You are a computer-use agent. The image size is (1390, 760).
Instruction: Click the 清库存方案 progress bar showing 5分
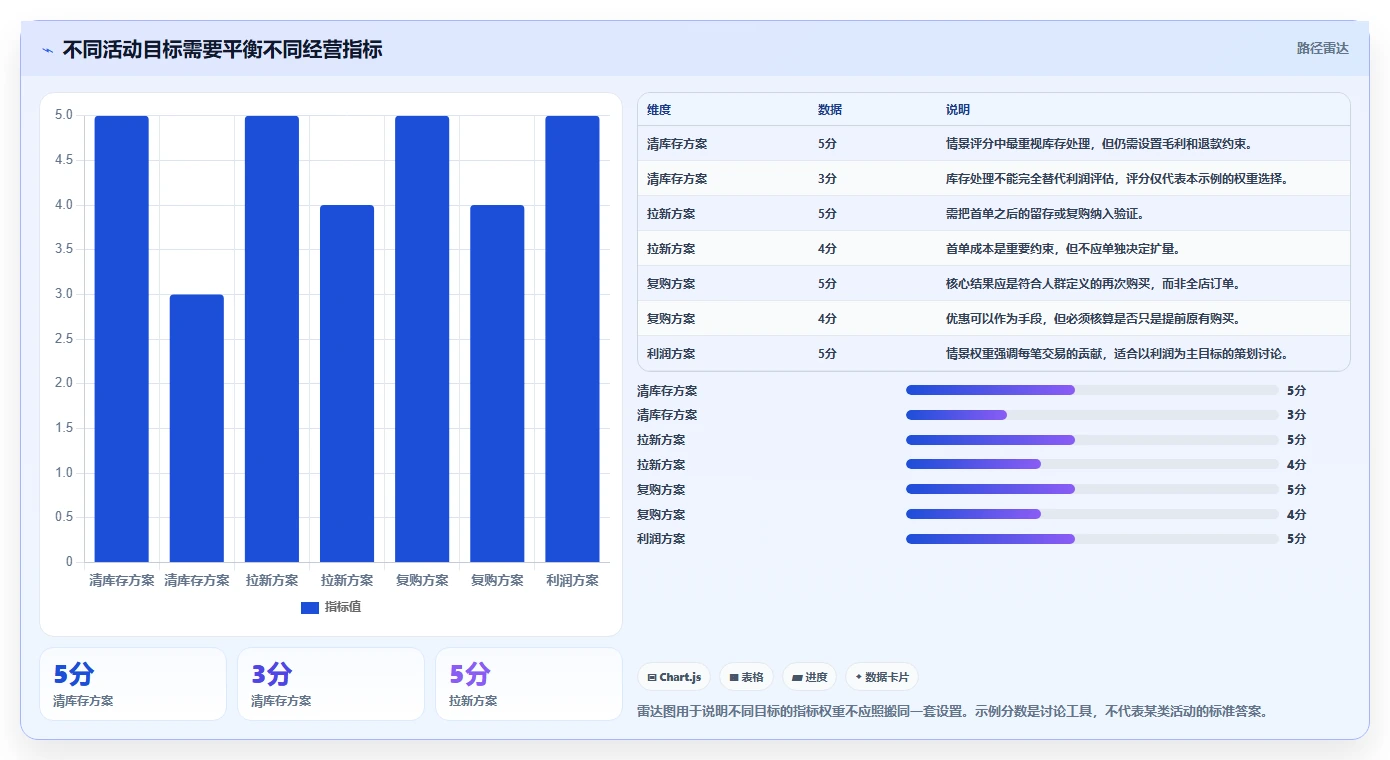click(1092, 390)
